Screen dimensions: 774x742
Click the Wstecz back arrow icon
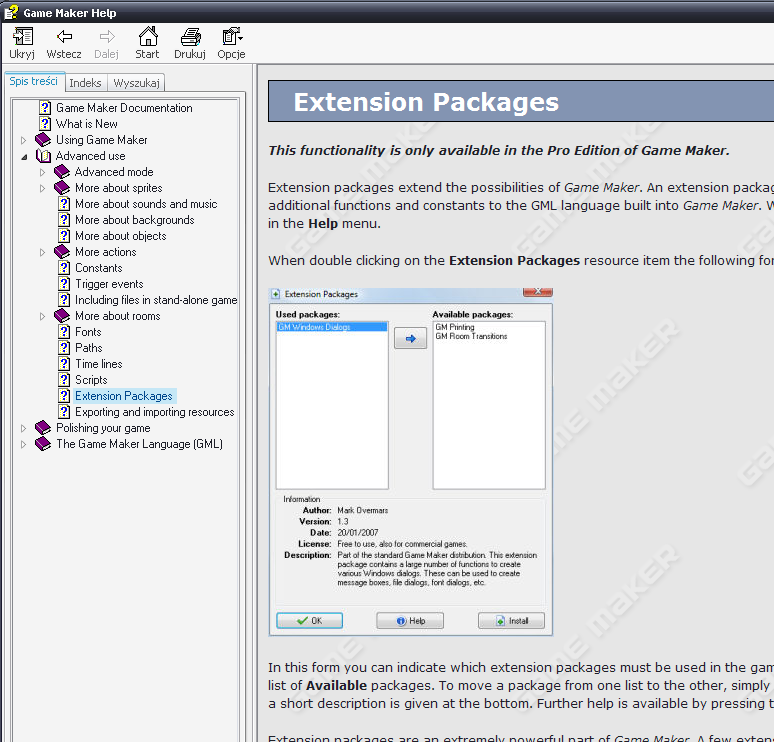(x=64, y=37)
